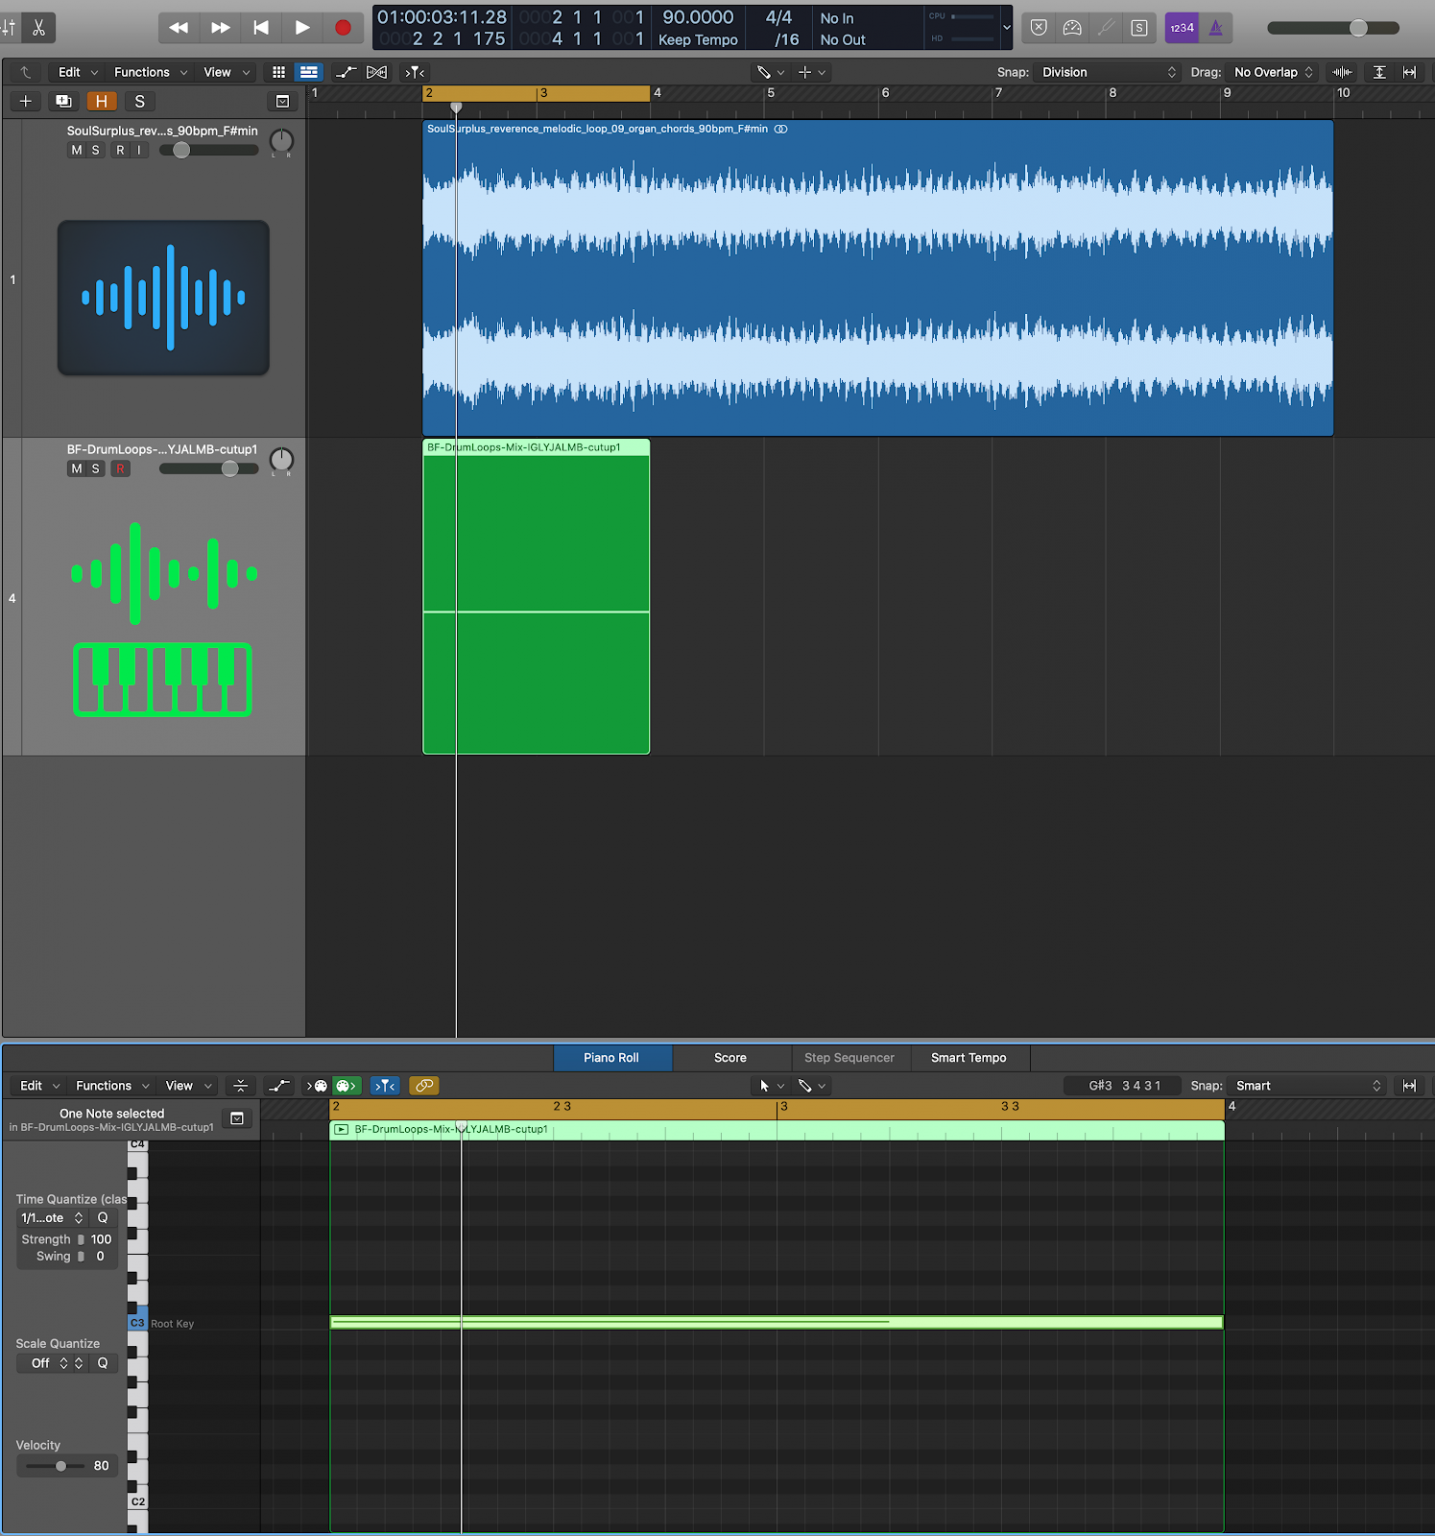The width and height of the screenshot is (1435, 1536).
Task: Click the Waveform Zoom button
Action: tap(1342, 72)
